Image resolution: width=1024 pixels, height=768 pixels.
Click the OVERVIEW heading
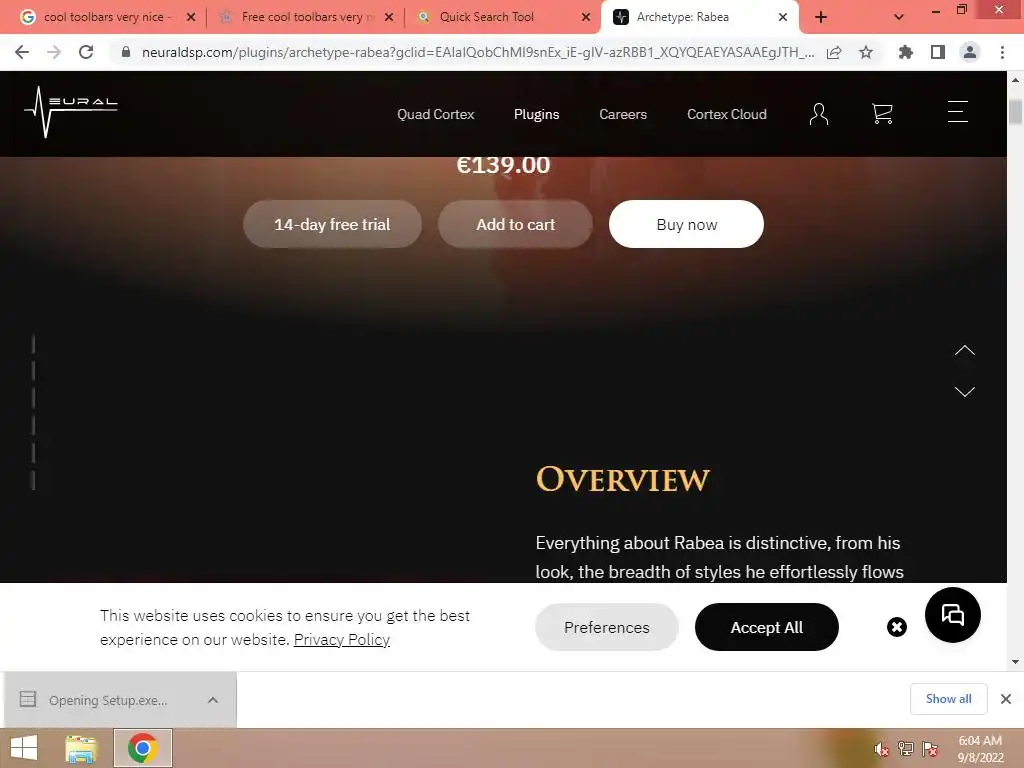coord(622,479)
